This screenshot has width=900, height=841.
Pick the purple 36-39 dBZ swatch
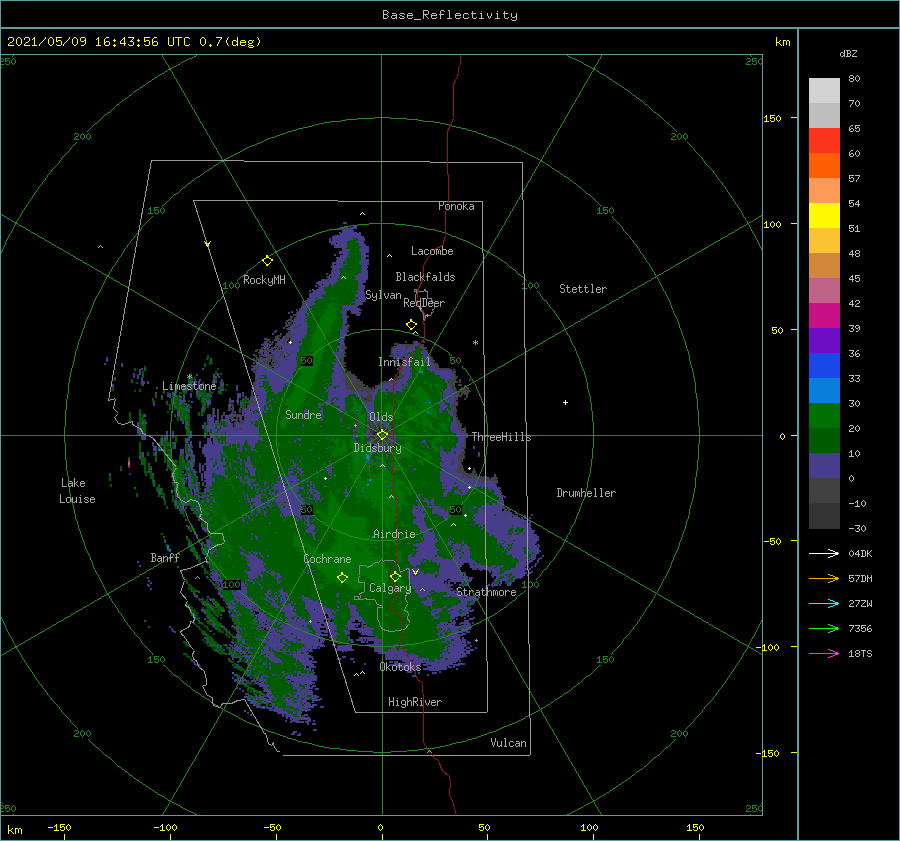pos(824,341)
